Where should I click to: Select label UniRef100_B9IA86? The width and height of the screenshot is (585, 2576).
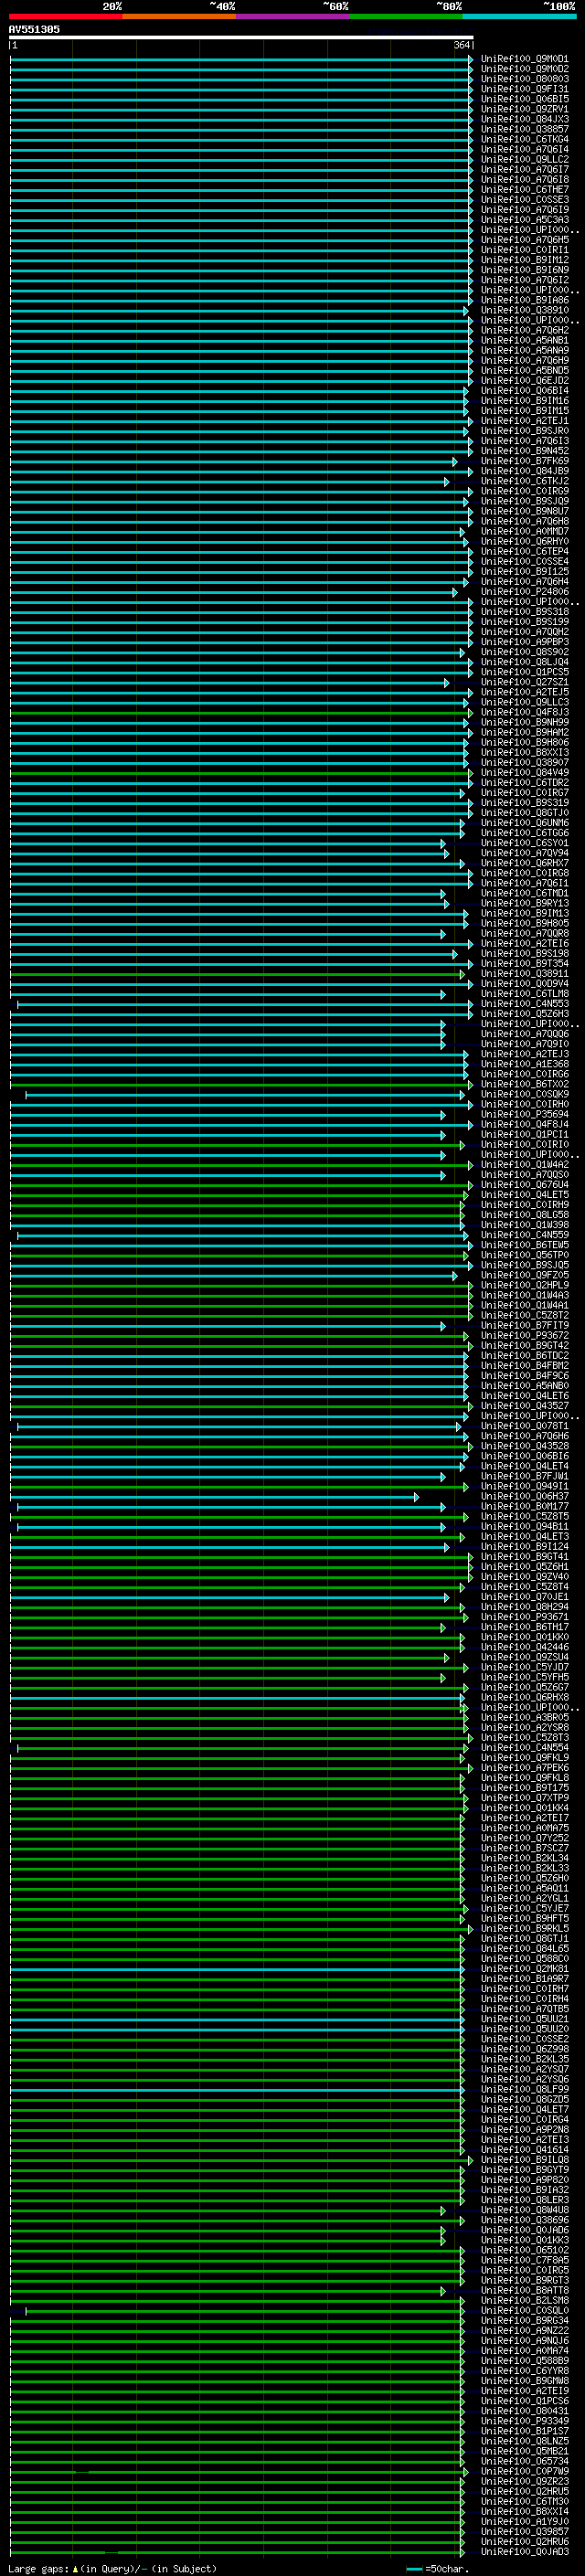coord(525,300)
